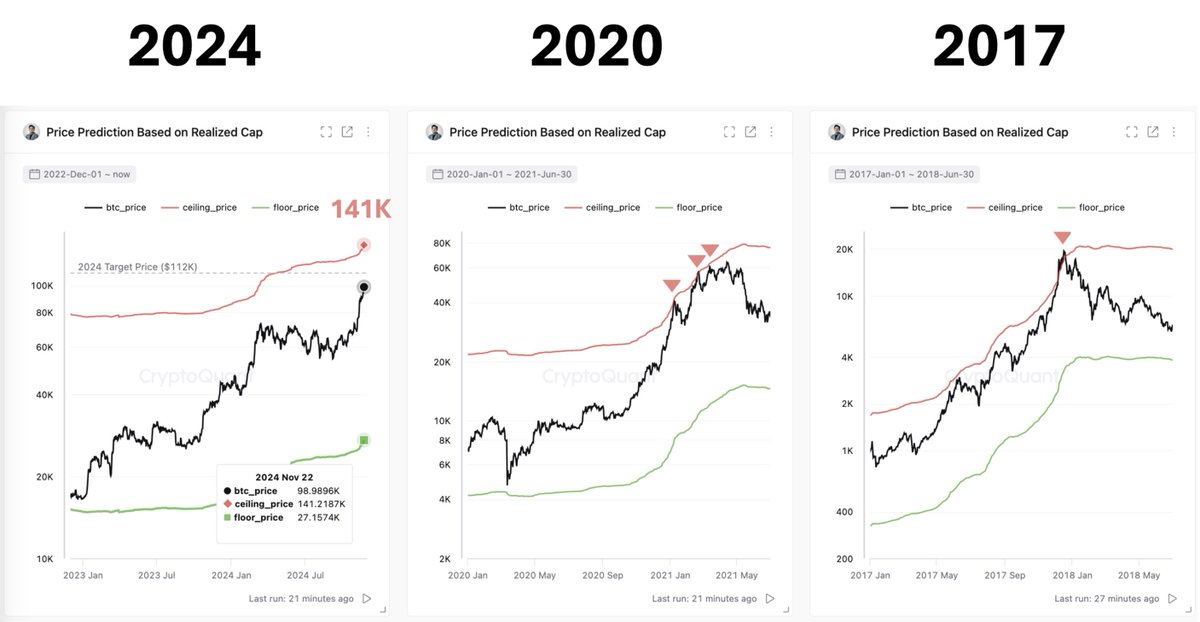Open fullscreen view on the 2024 chart
The width and height of the screenshot is (1200, 622).
click(326, 131)
